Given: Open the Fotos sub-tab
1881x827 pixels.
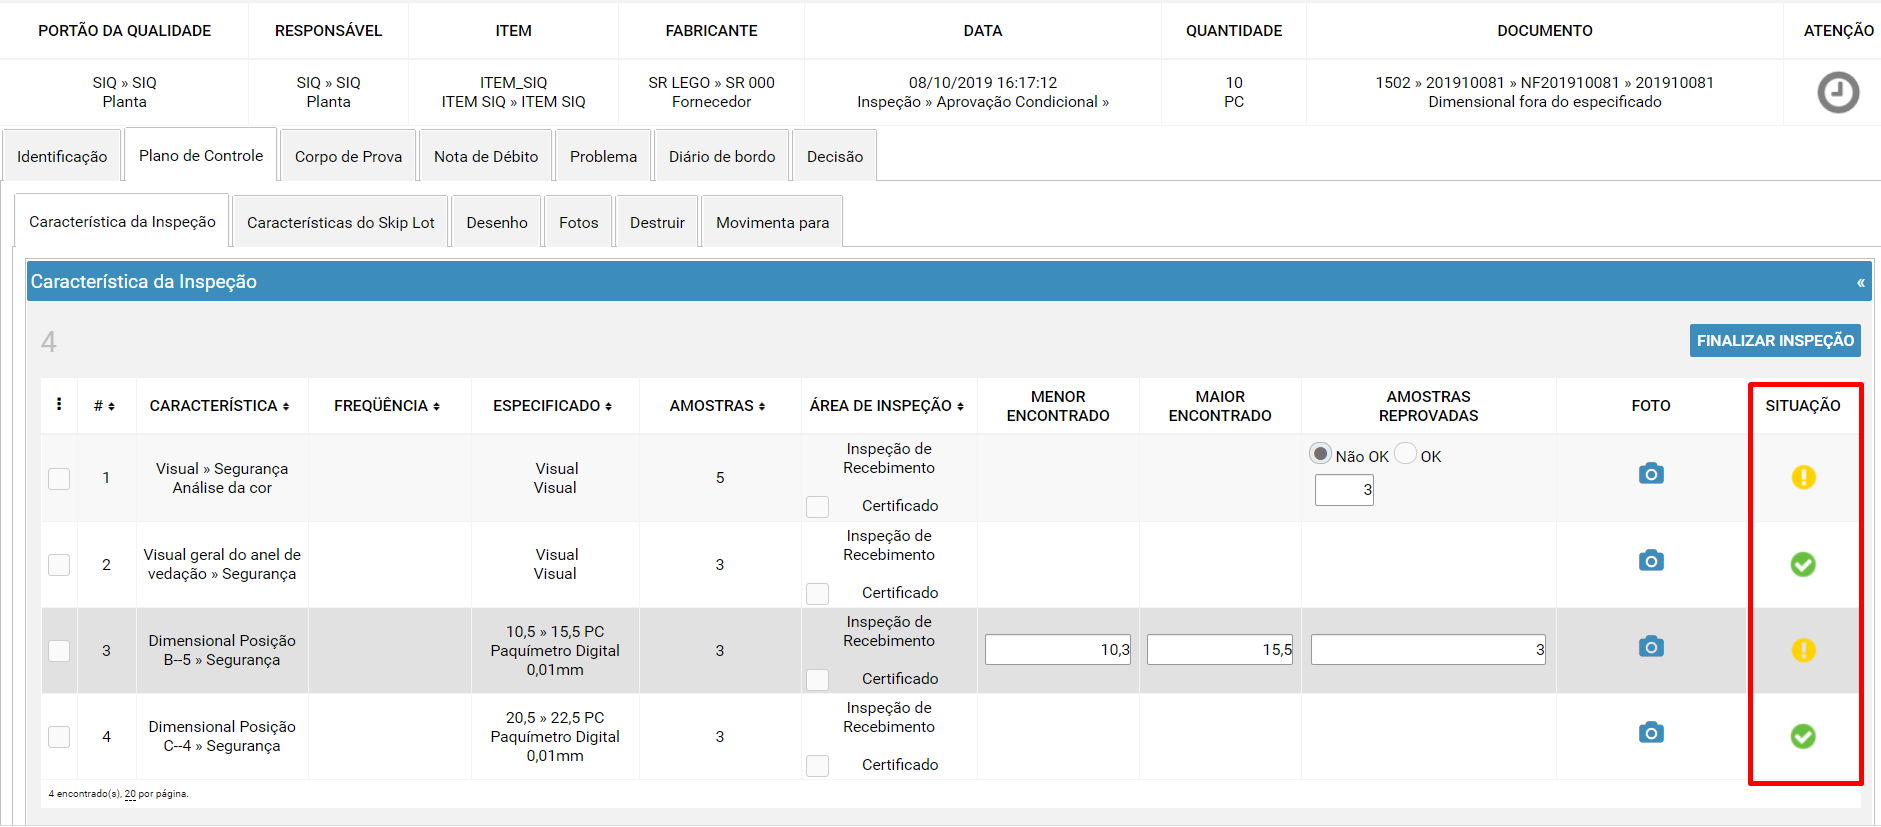Looking at the screenshot, I should point(579,222).
